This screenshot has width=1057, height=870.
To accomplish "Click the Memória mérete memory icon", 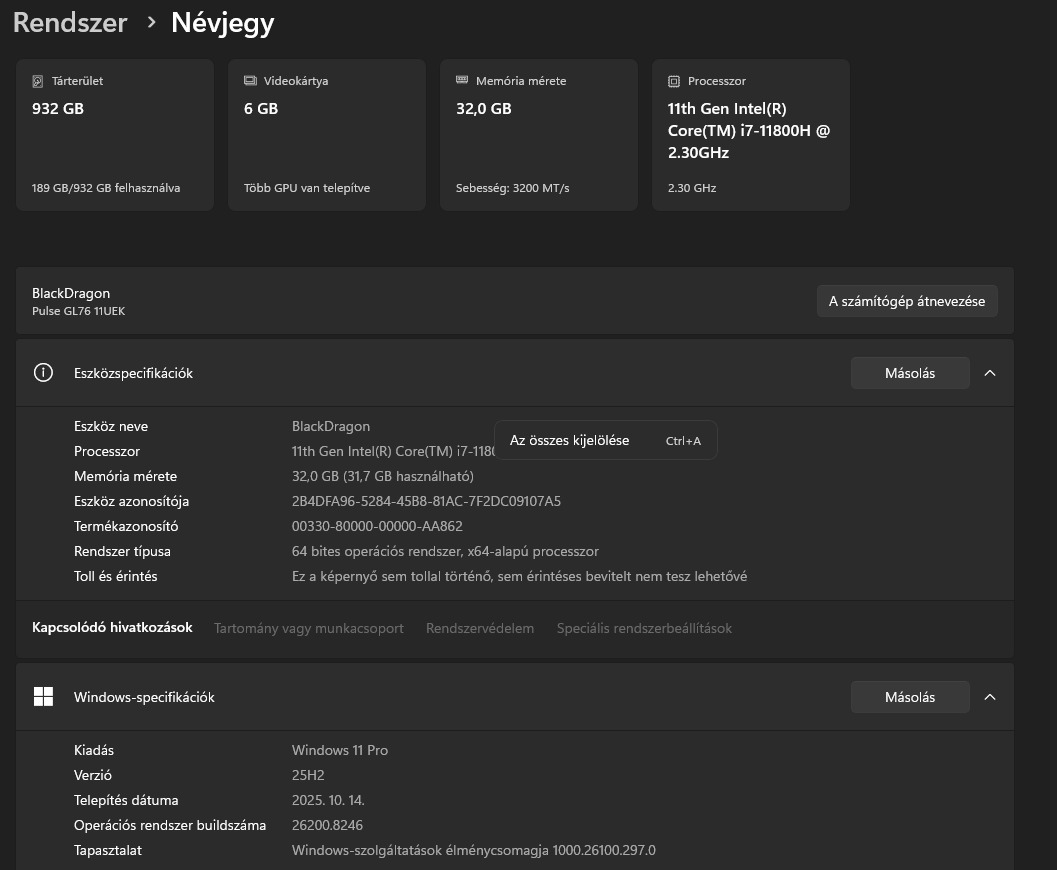I will [462, 81].
